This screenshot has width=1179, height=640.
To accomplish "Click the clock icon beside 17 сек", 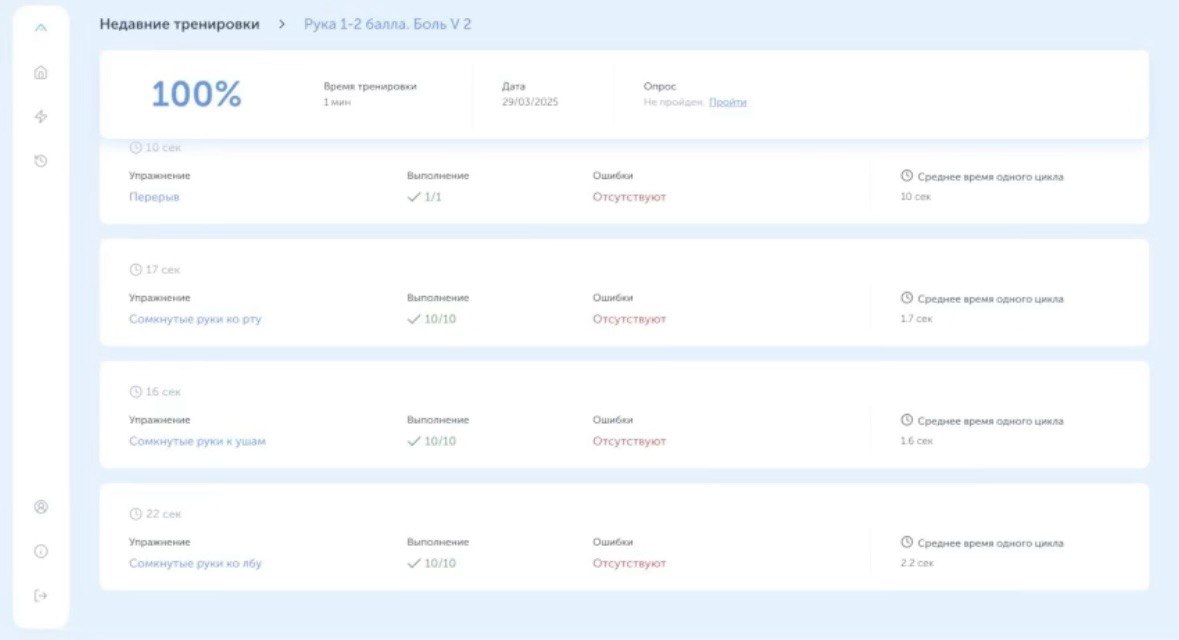I will tap(136, 270).
